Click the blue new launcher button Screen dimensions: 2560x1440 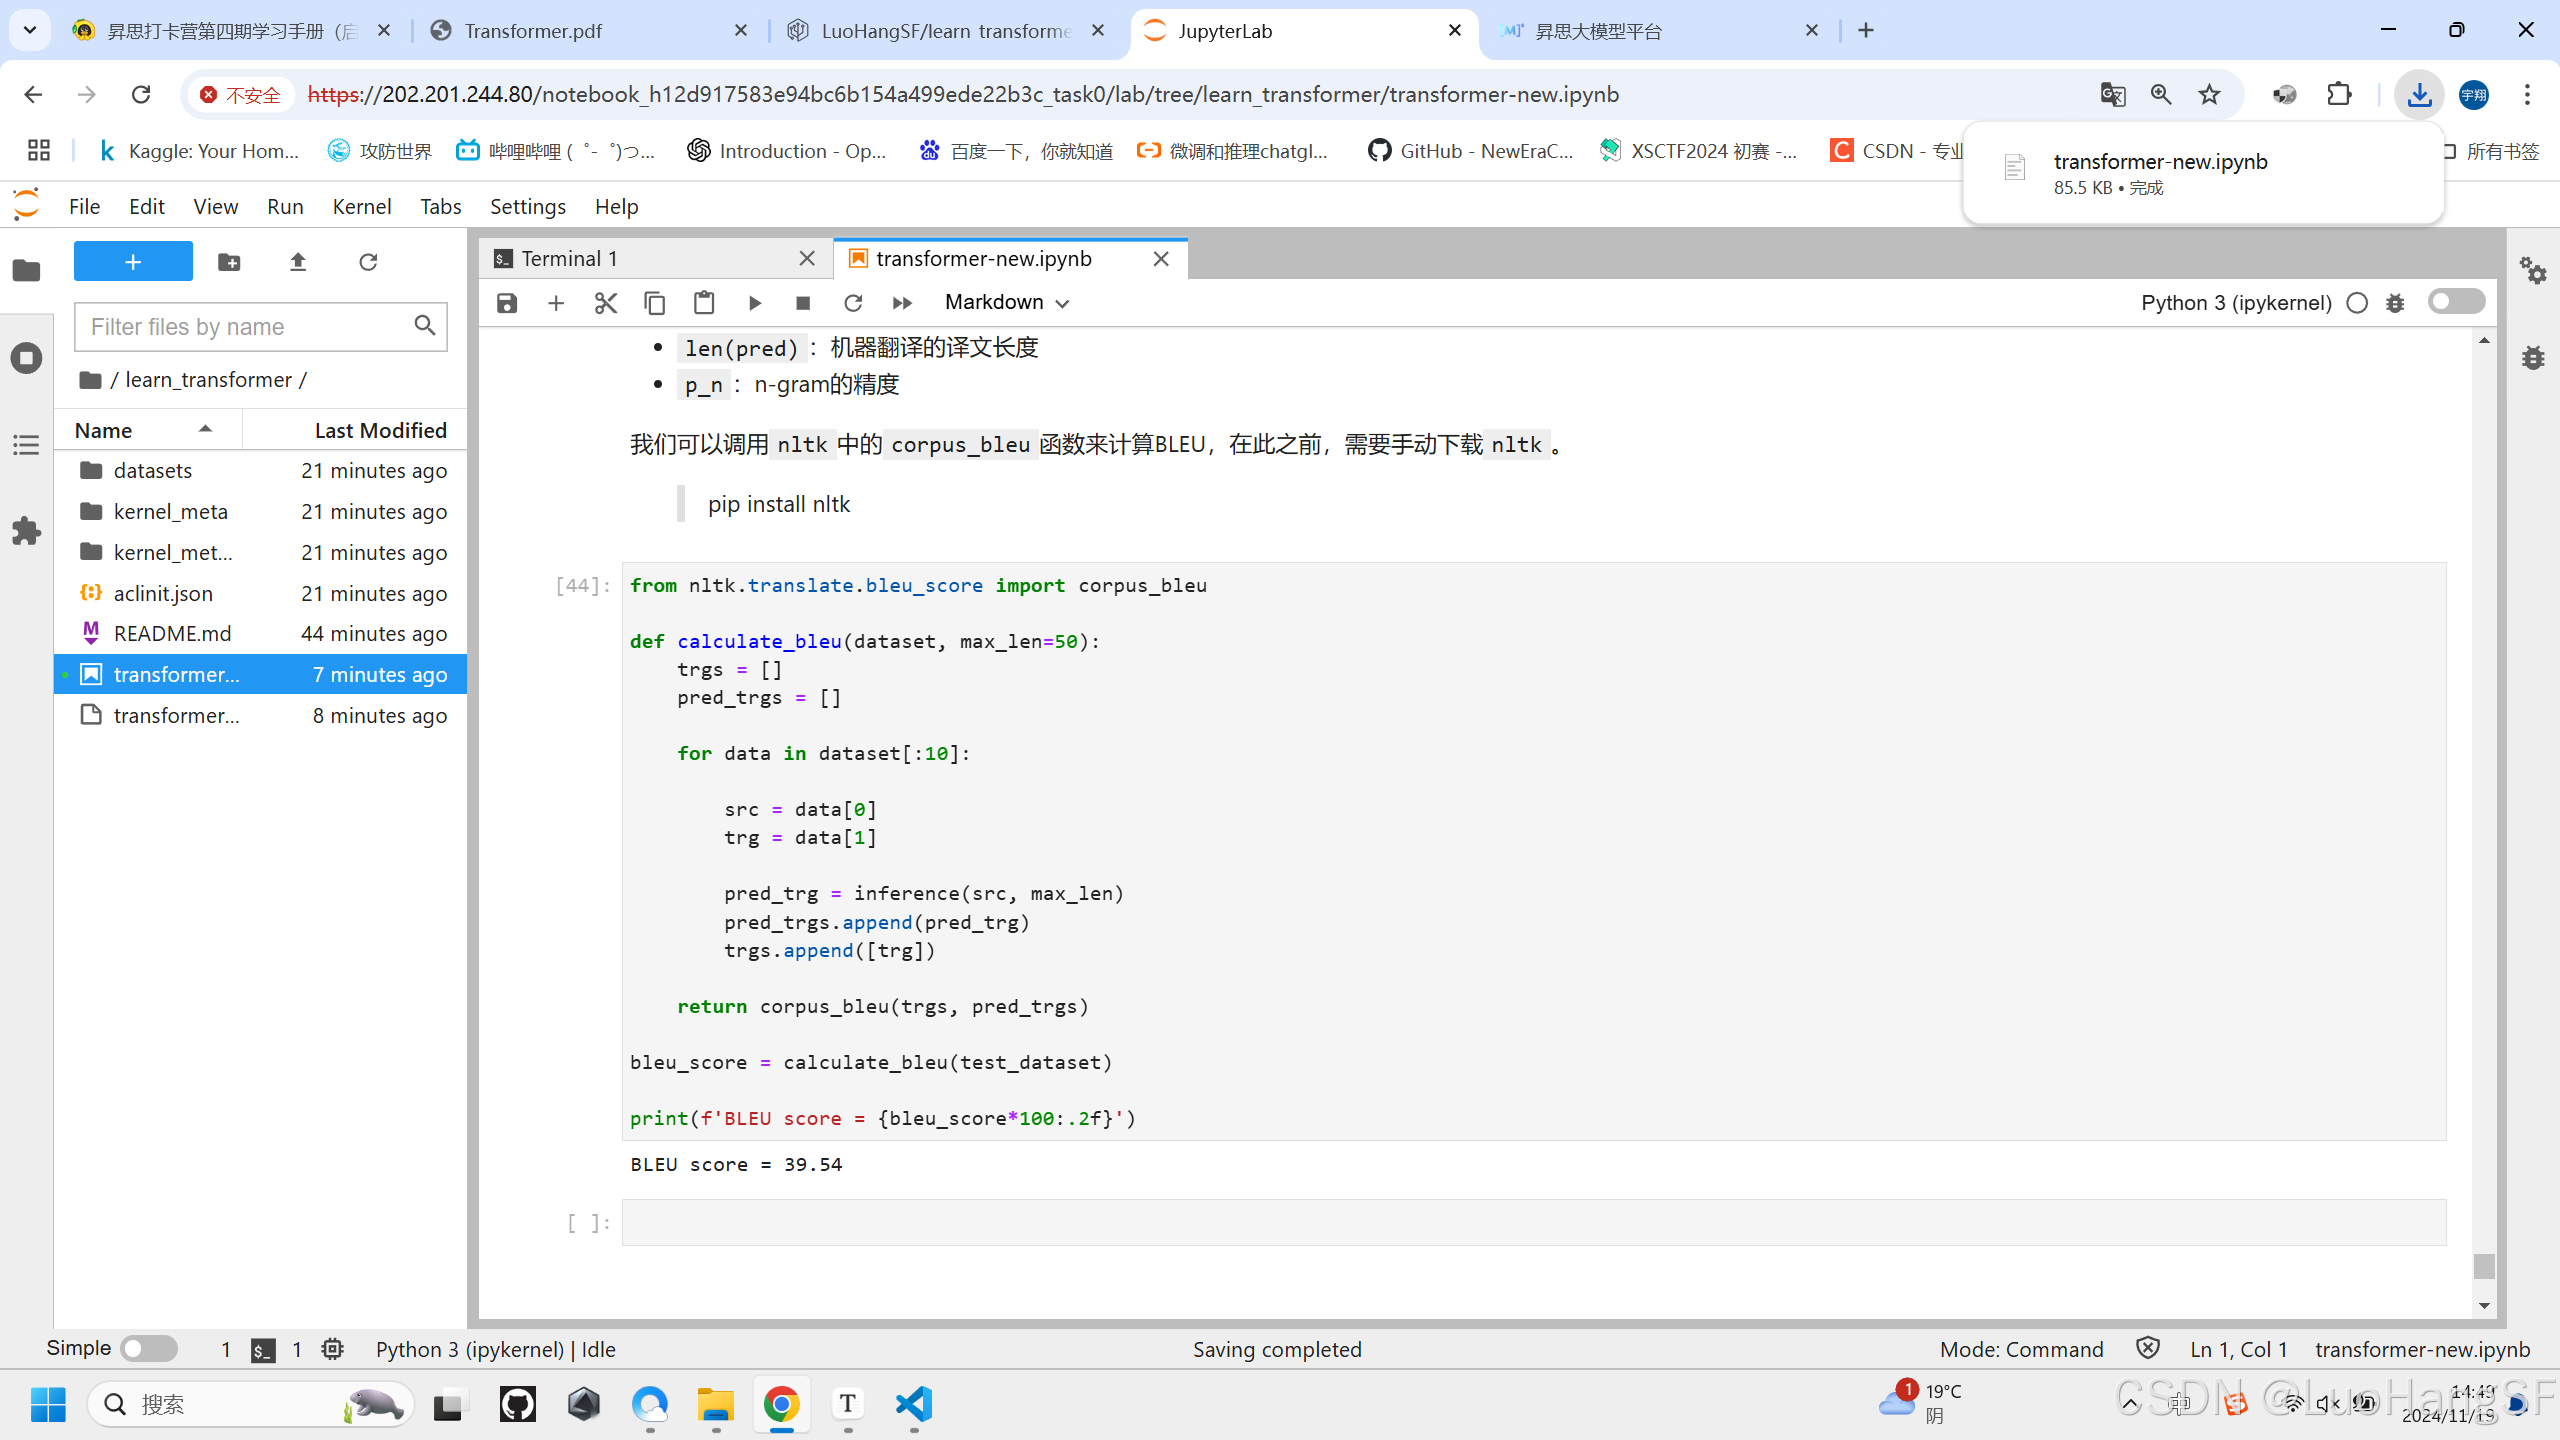[133, 261]
